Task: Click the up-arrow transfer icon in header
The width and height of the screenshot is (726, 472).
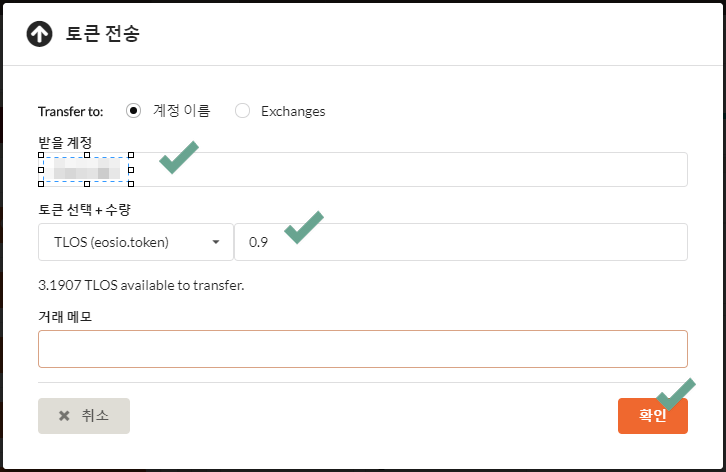Action: point(39,33)
